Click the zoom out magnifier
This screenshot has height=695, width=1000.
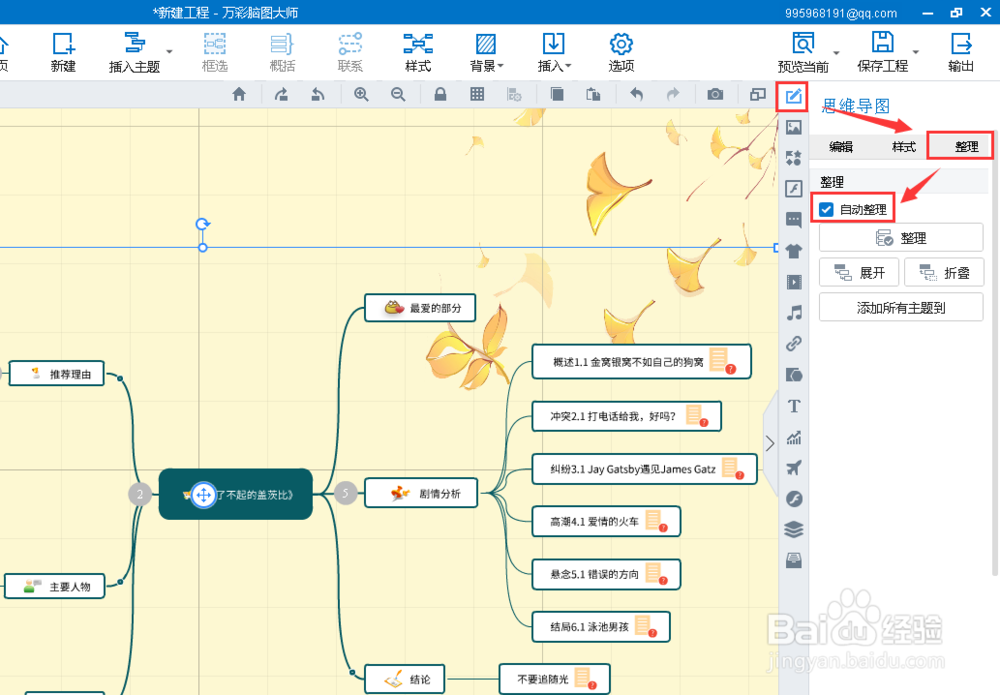click(x=398, y=94)
